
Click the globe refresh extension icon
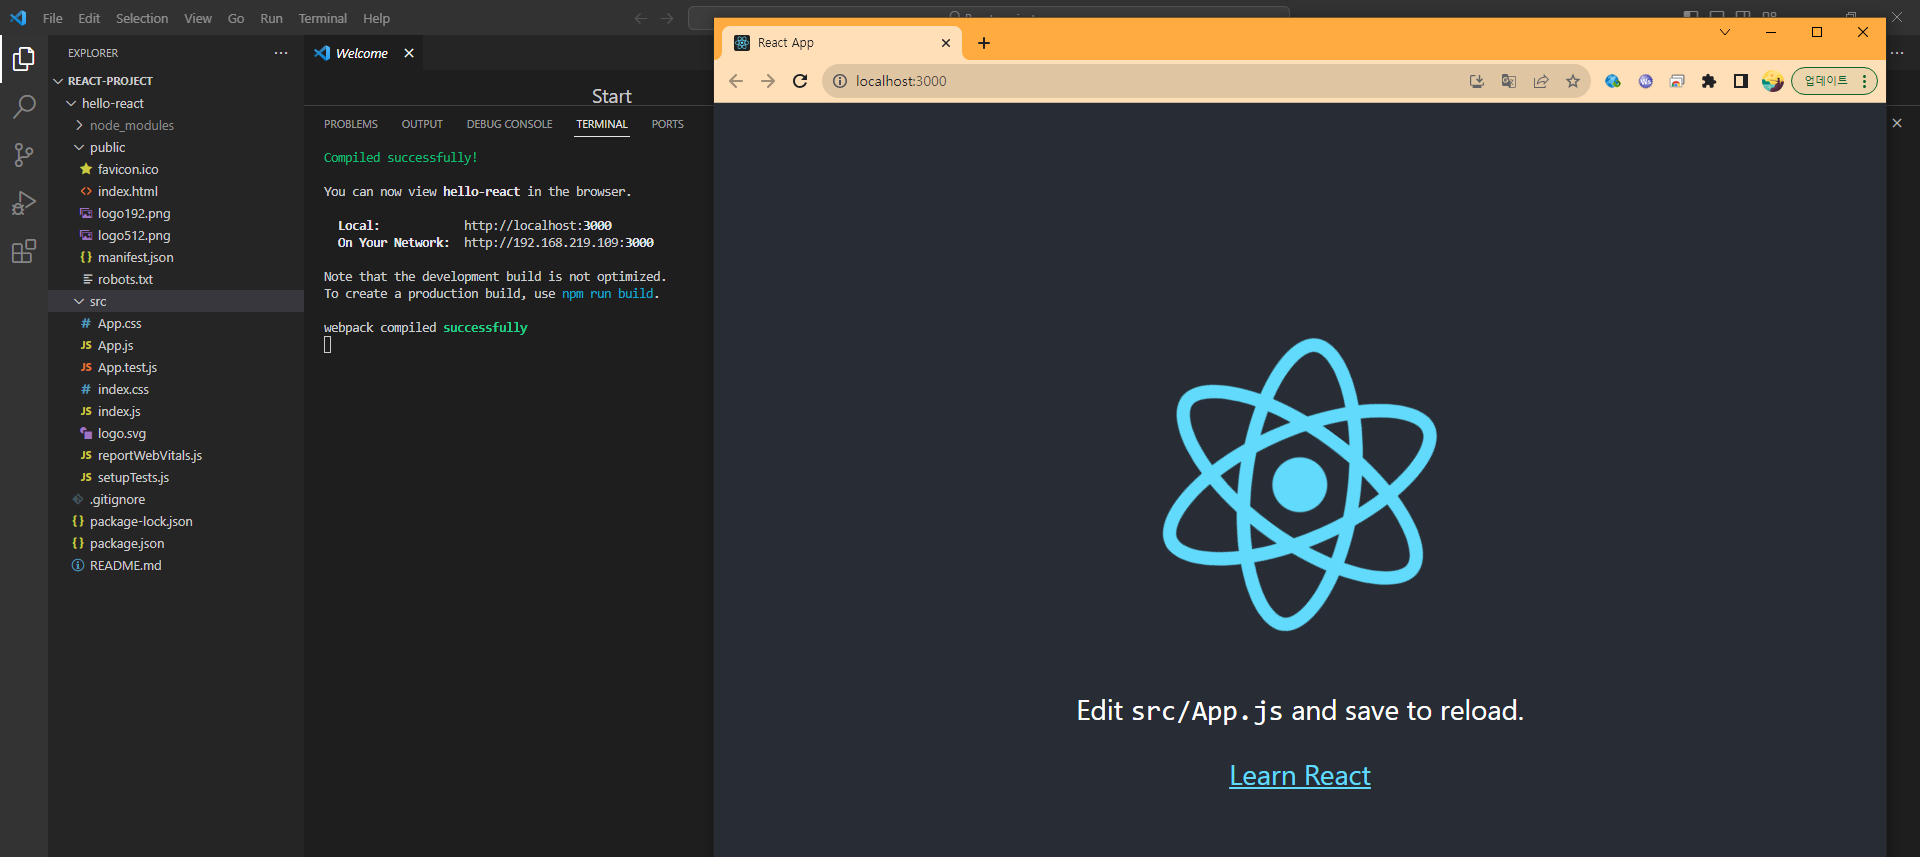coord(1613,81)
